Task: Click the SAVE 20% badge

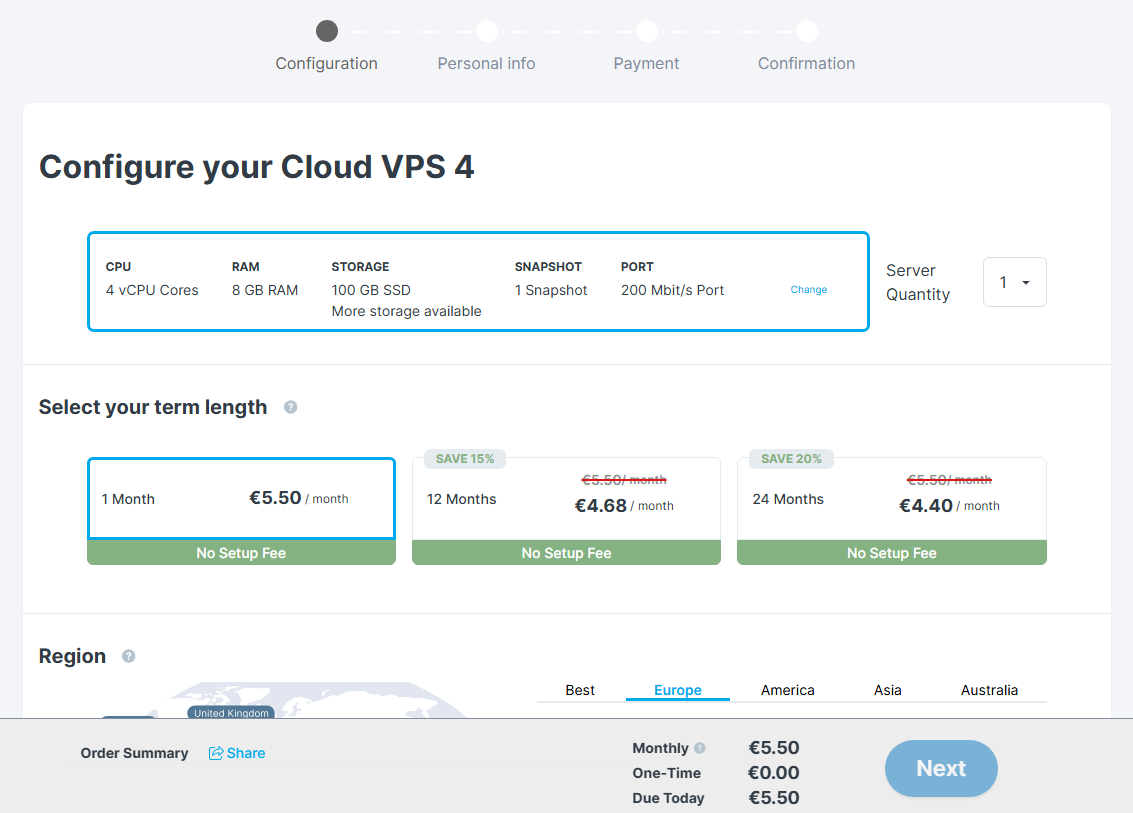Action: (x=791, y=459)
